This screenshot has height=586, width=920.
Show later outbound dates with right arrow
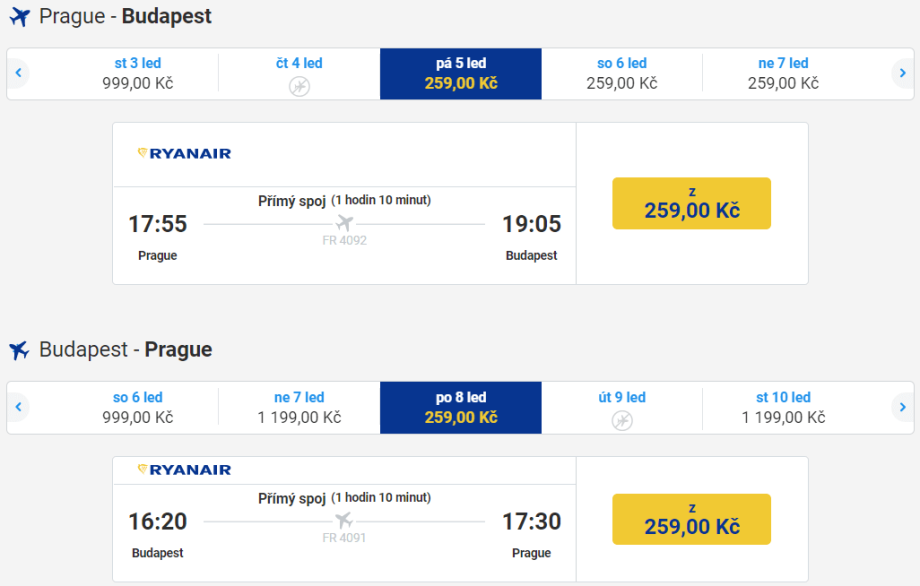902,73
